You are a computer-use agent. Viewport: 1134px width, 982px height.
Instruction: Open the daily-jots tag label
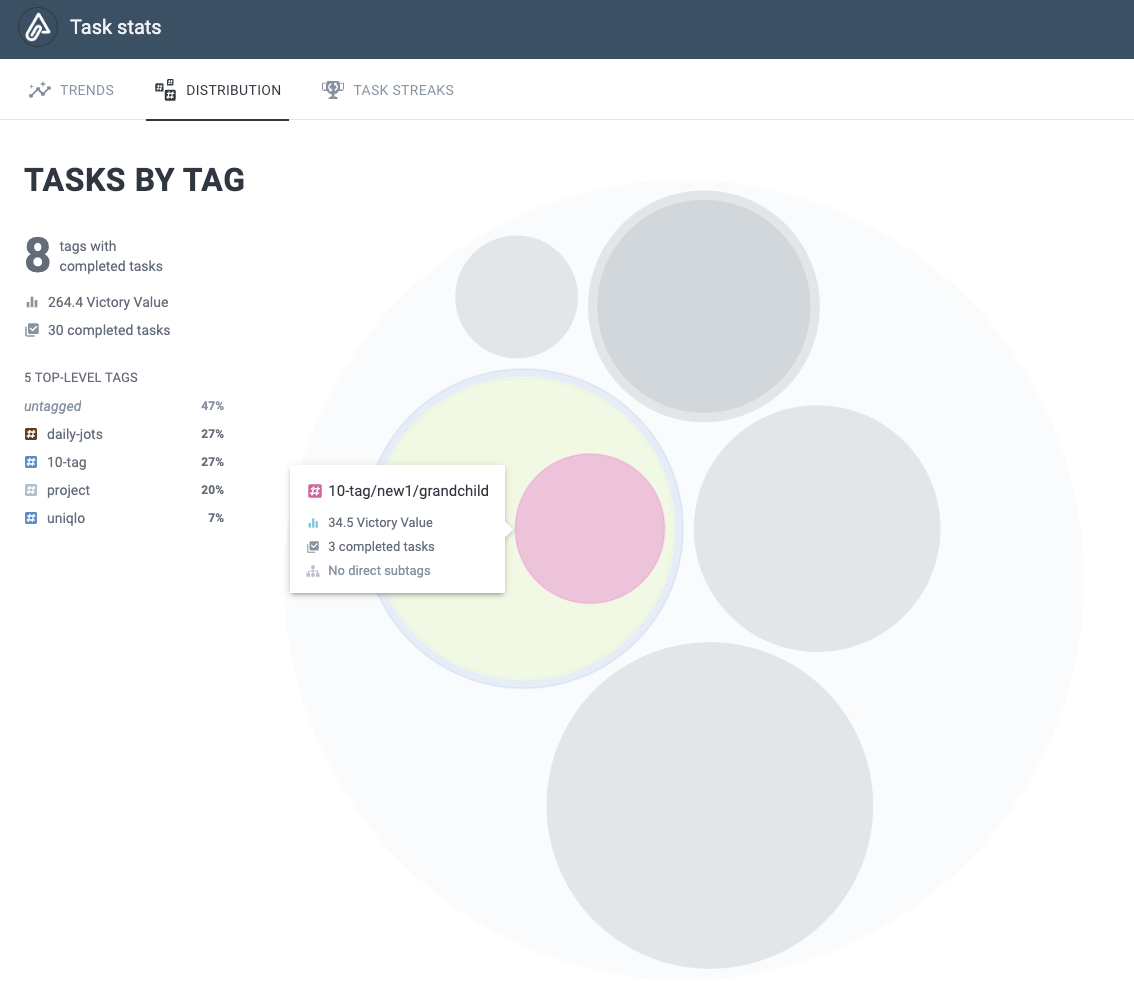75,434
